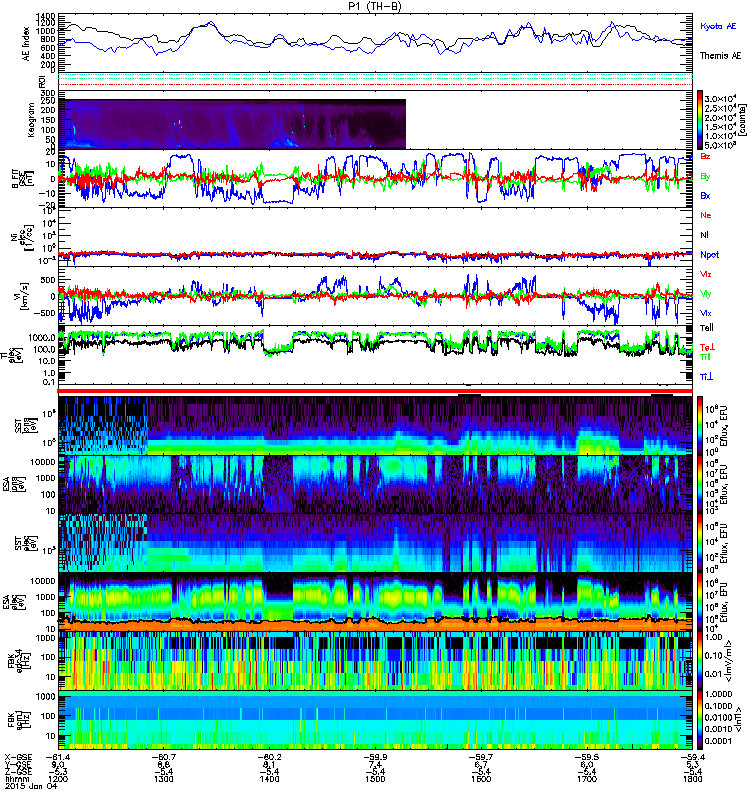
Task: Click the "1700" time tick label
Action: pyautogui.click(x=587, y=779)
